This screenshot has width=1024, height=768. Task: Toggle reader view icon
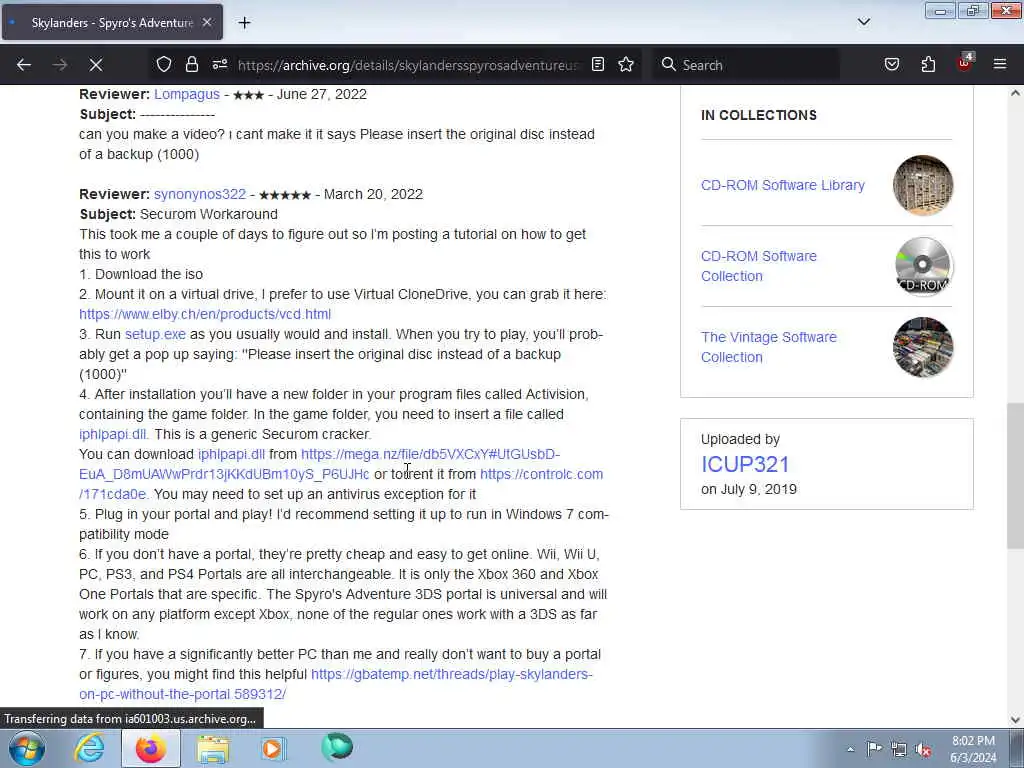tap(598, 65)
